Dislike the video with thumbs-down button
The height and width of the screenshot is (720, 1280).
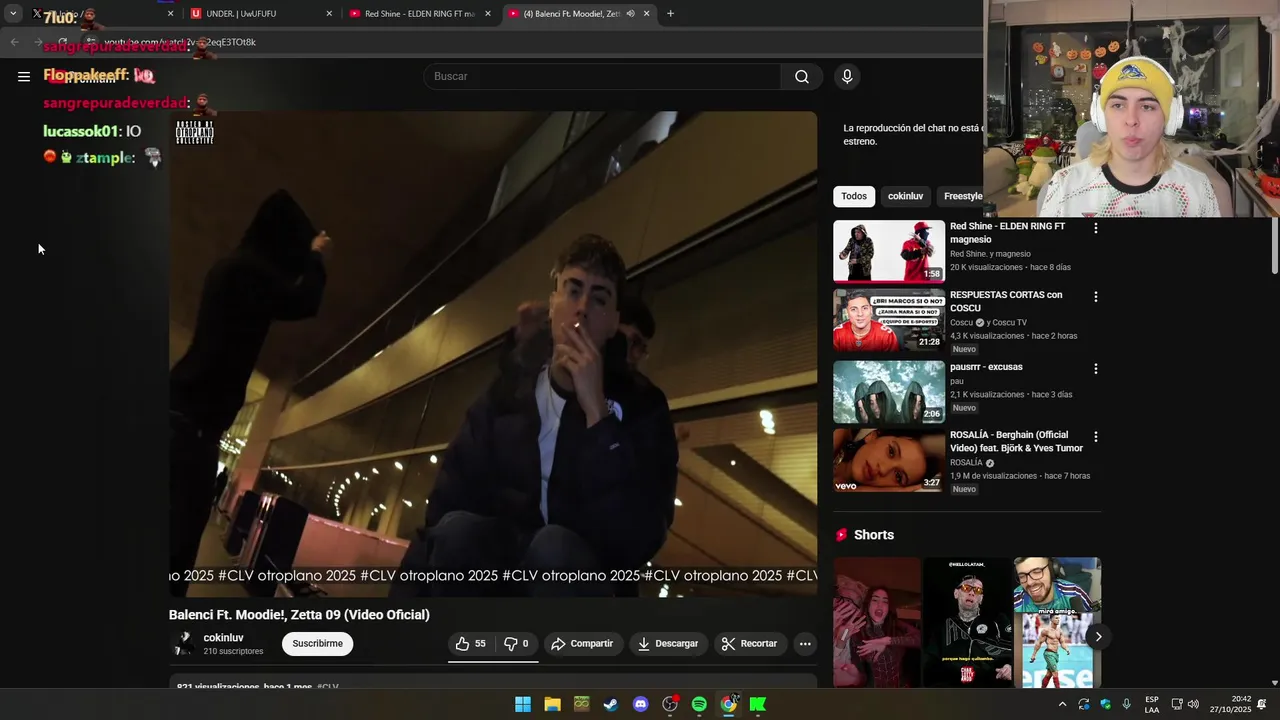516,644
